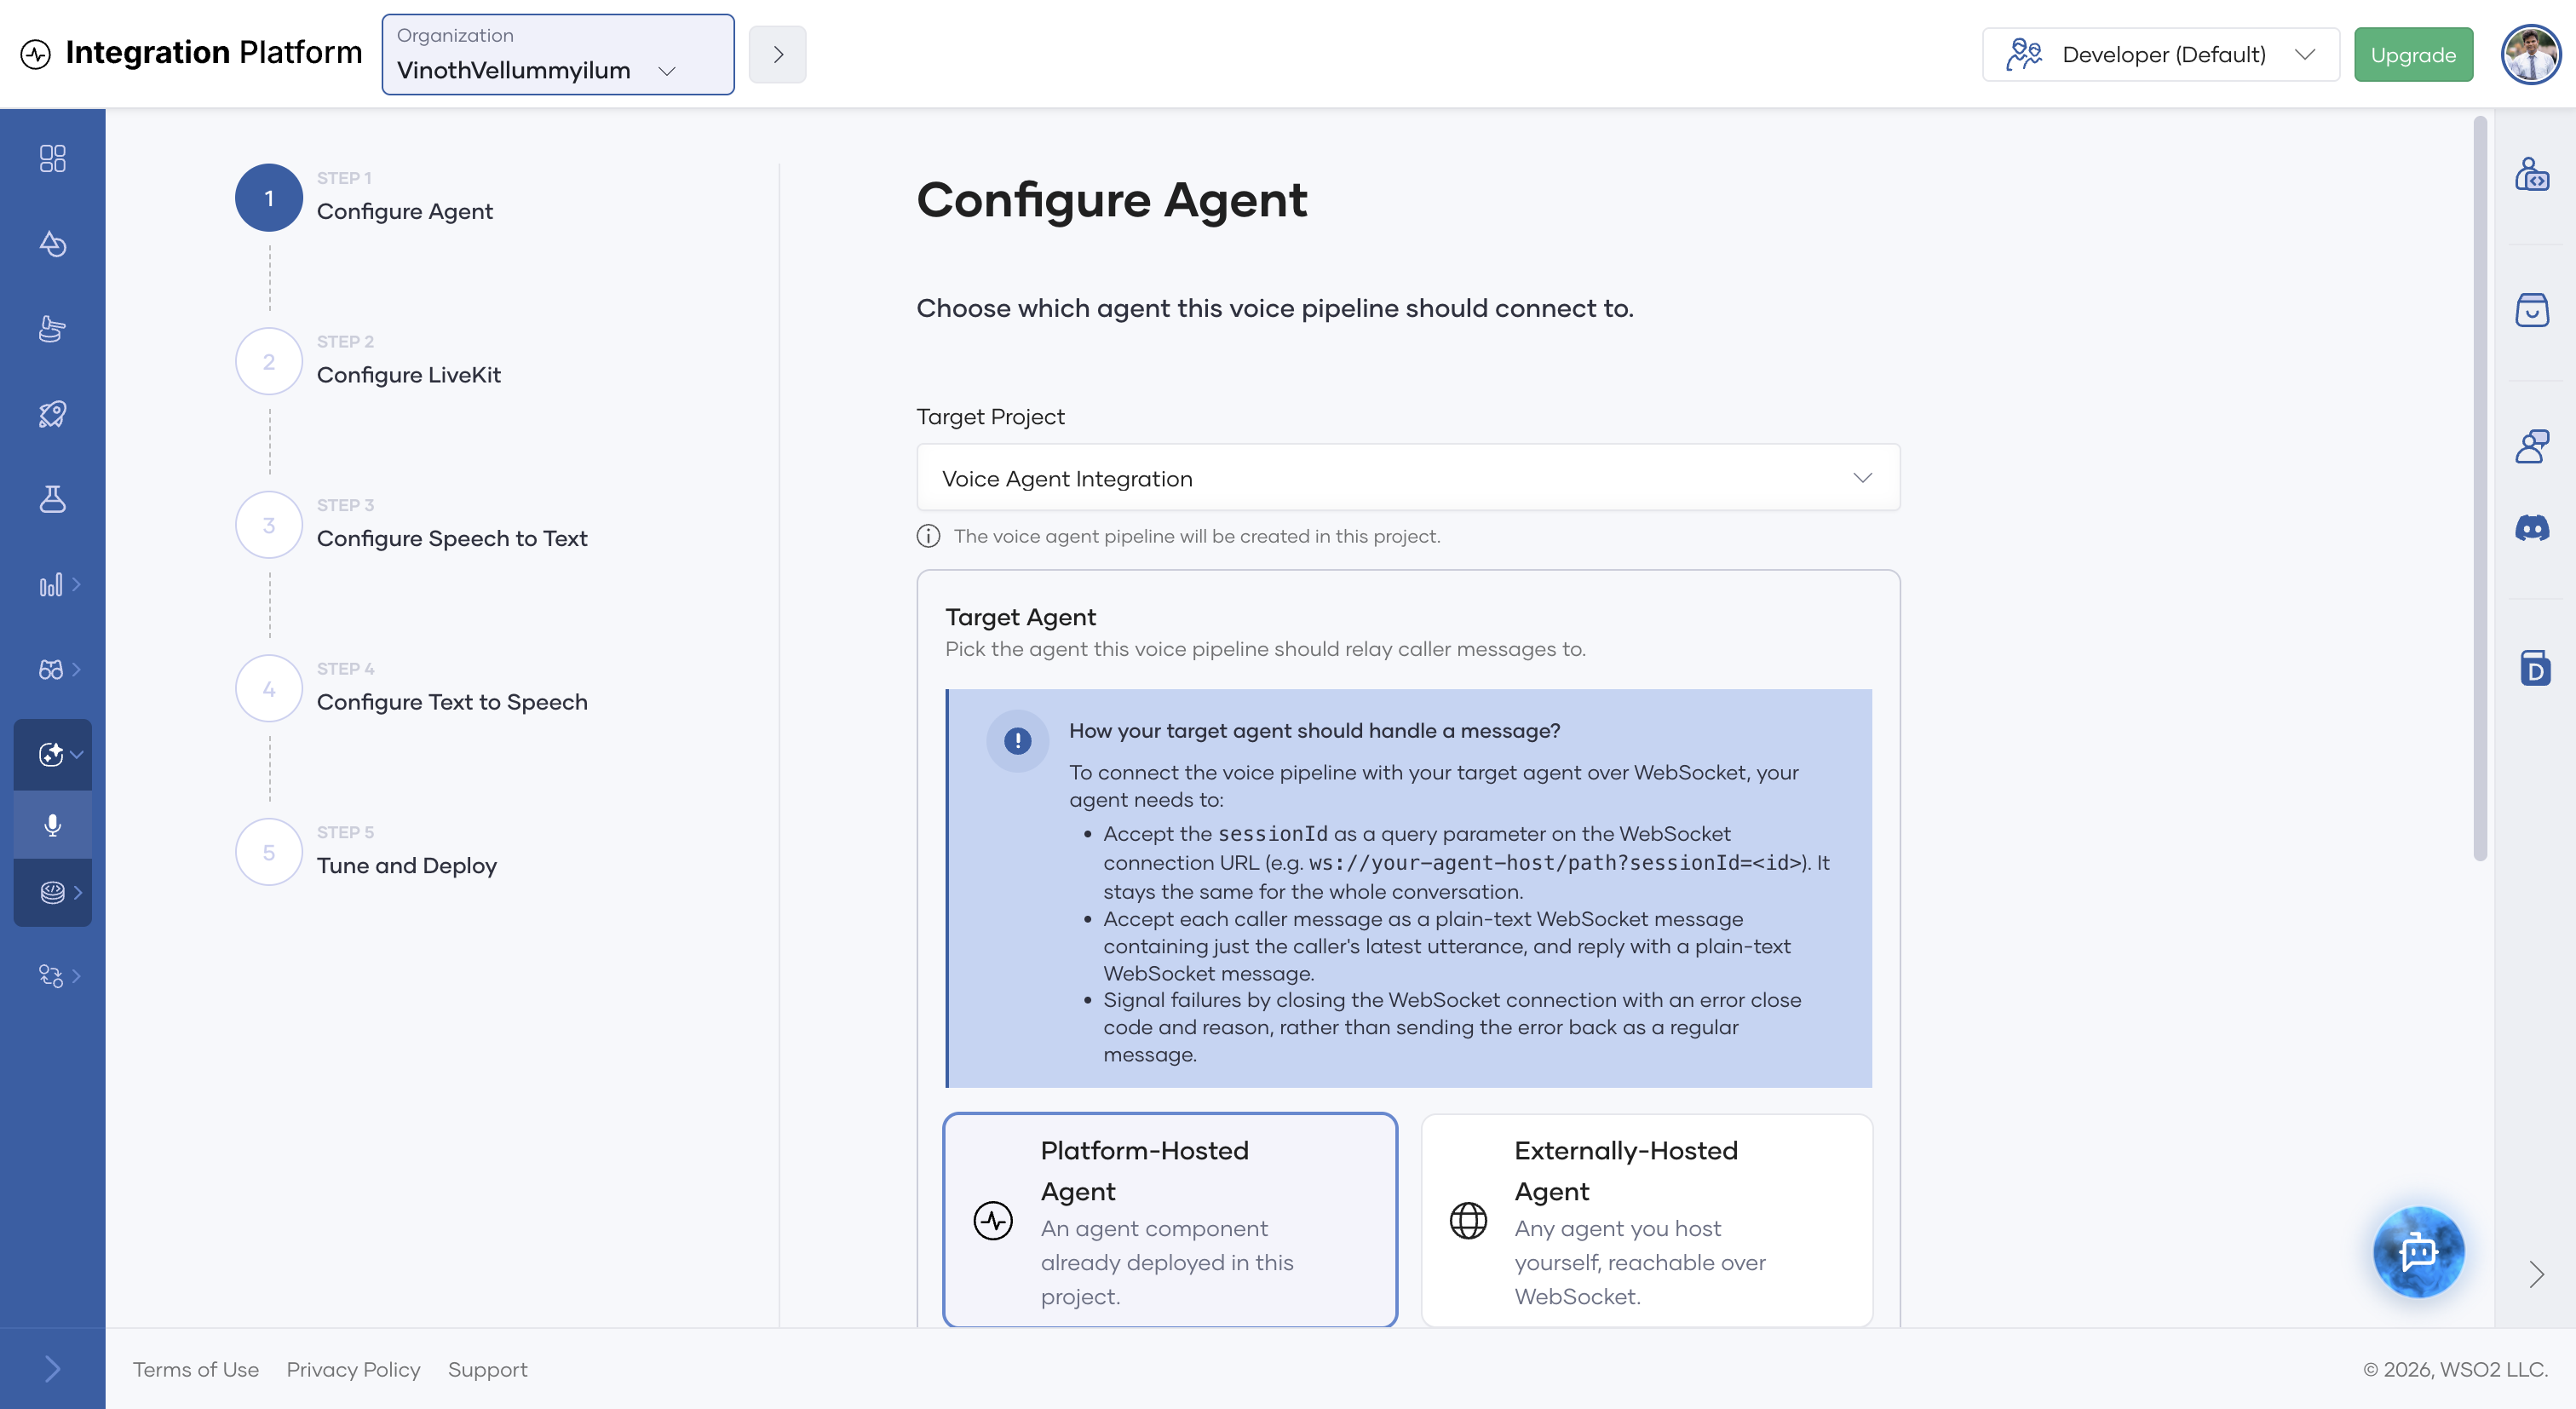Click the green Upgrade button
Viewport: 2576px width, 1409px height.
pos(2413,54)
